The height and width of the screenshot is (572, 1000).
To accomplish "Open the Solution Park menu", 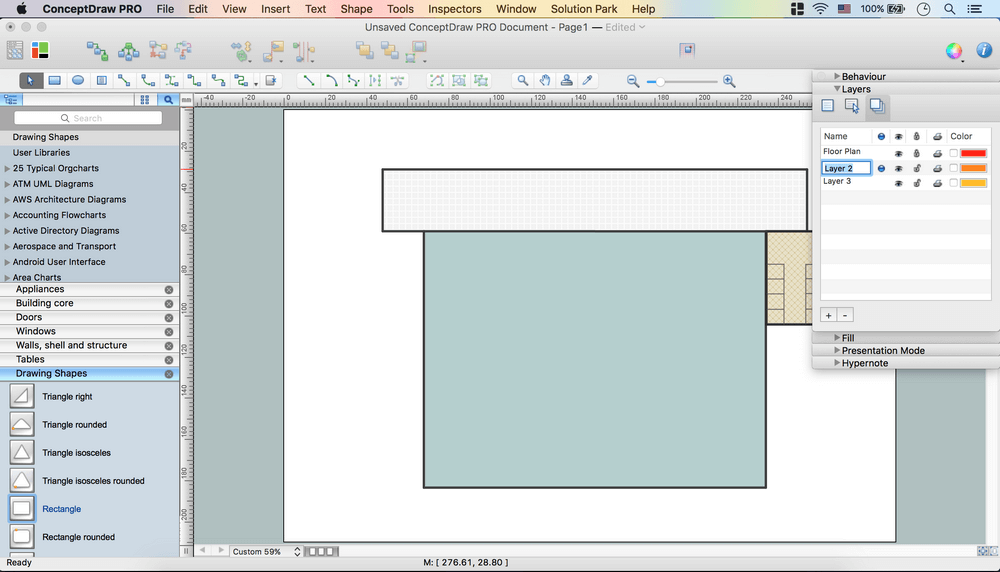I will coord(584,9).
